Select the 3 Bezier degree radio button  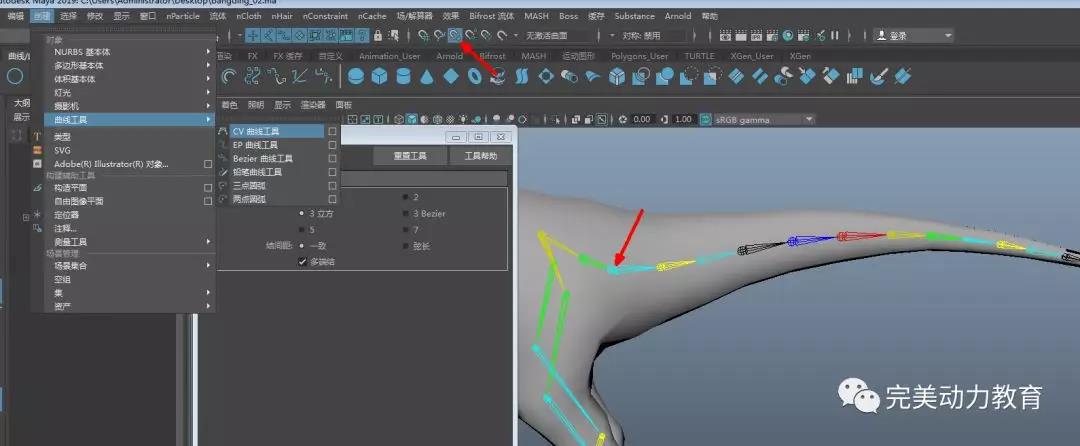405,214
